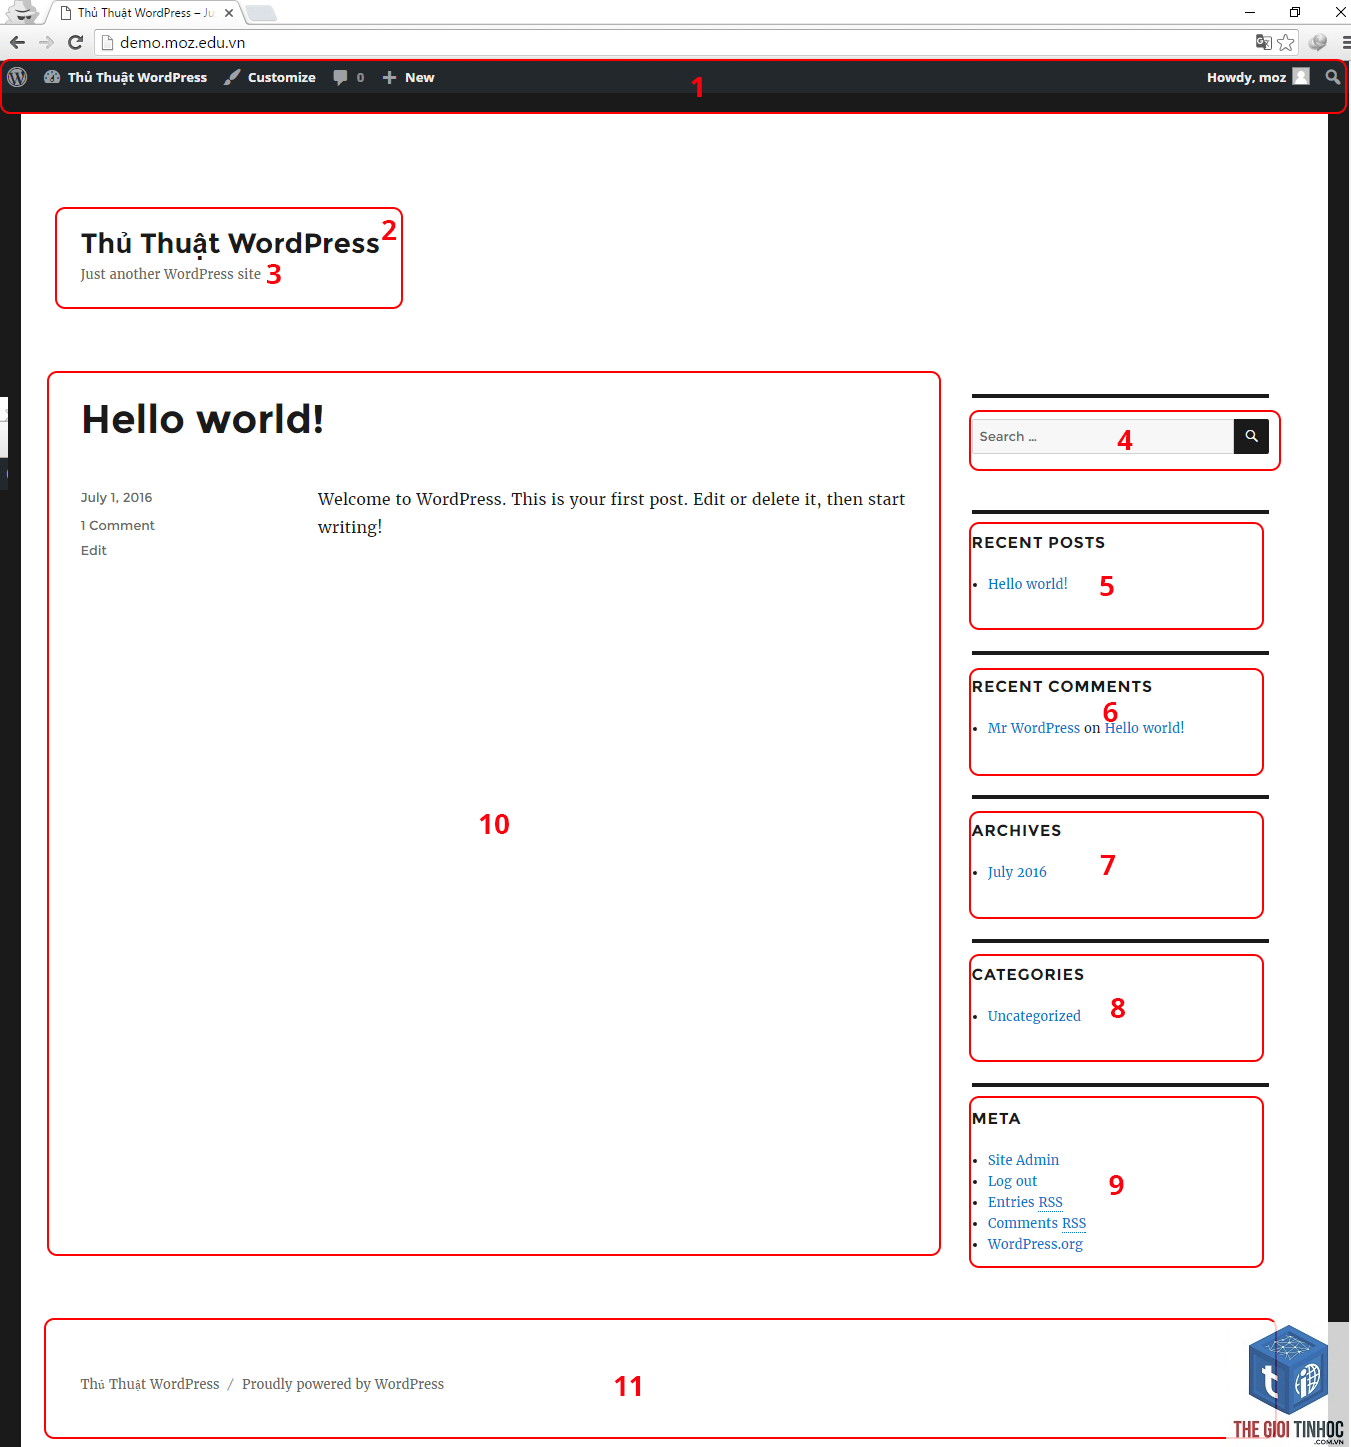This screenshot has height=1447, width=1351.
Task: Close the Thủ Thuật WordPress browser tab
Action: (x=229, y=13)
